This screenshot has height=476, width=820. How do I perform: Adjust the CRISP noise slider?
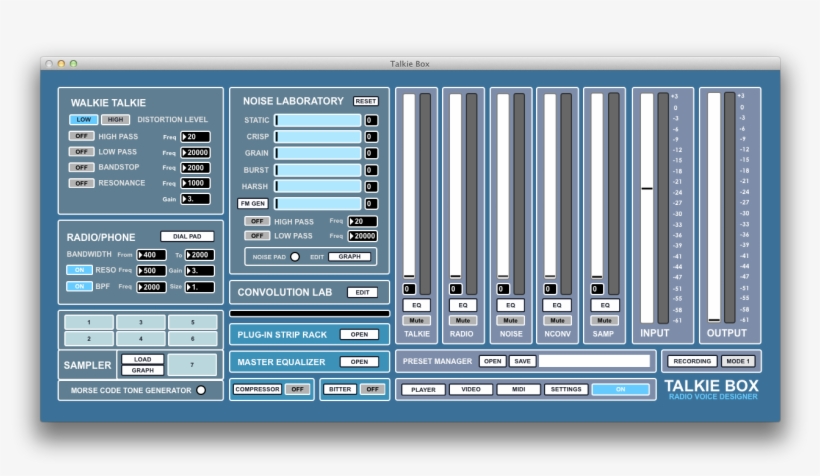pyautogui.click(x=317, y=137)
